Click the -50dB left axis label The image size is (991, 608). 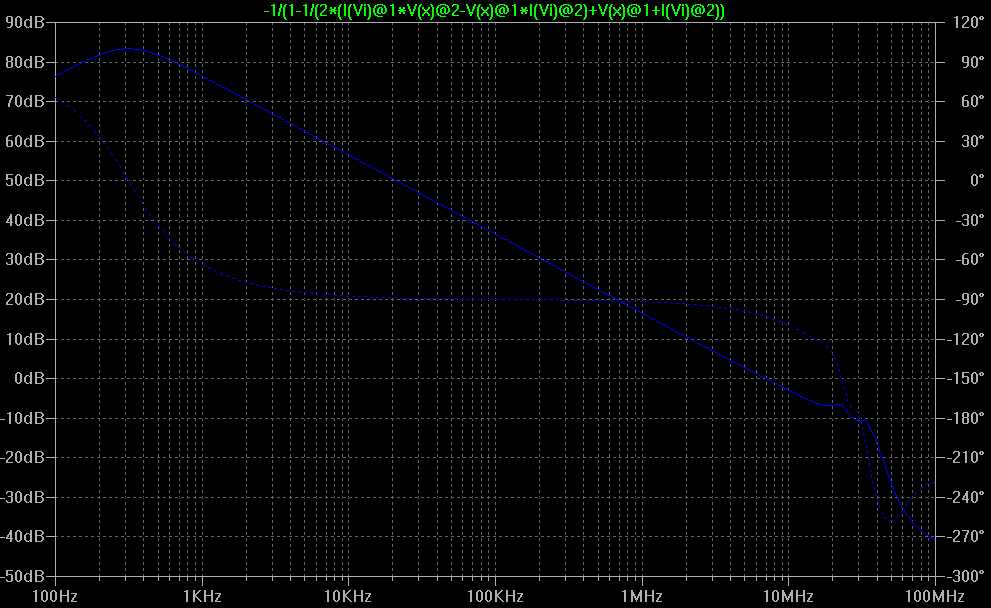tap(23, 576)
